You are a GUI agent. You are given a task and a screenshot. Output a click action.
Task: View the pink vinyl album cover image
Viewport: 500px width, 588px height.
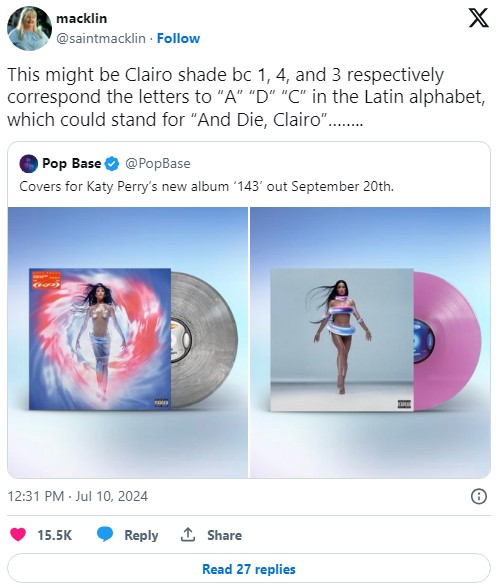[x=370, y=343]
